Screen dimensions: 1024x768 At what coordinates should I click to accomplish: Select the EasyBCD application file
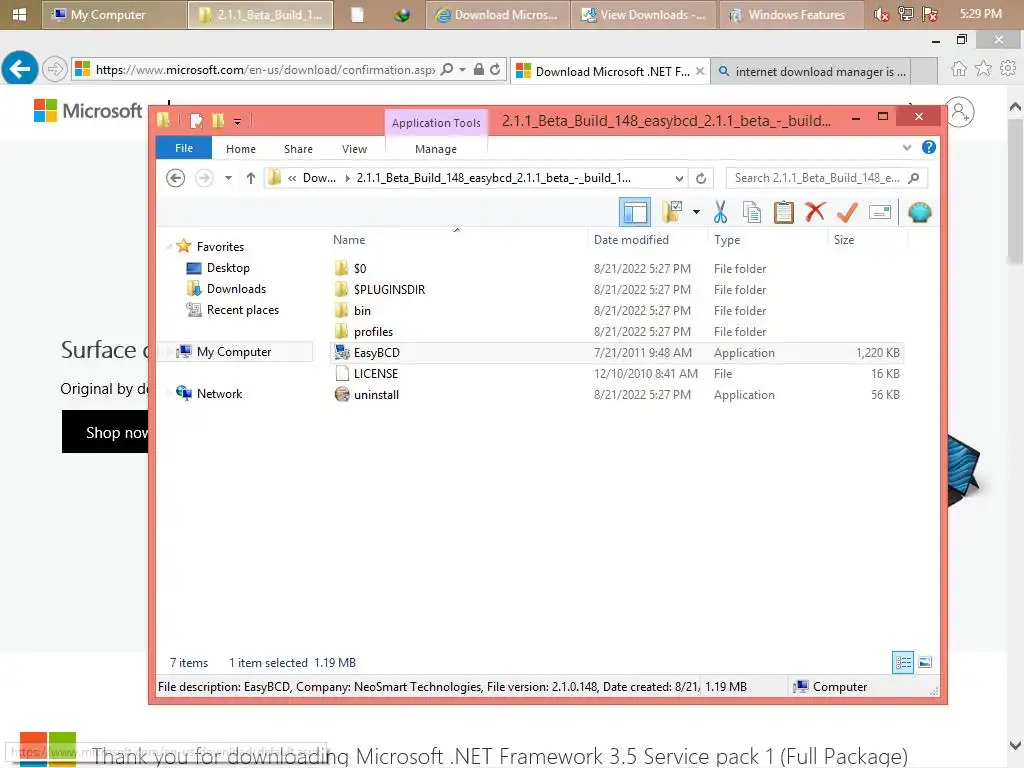click(x=617, y=353)
